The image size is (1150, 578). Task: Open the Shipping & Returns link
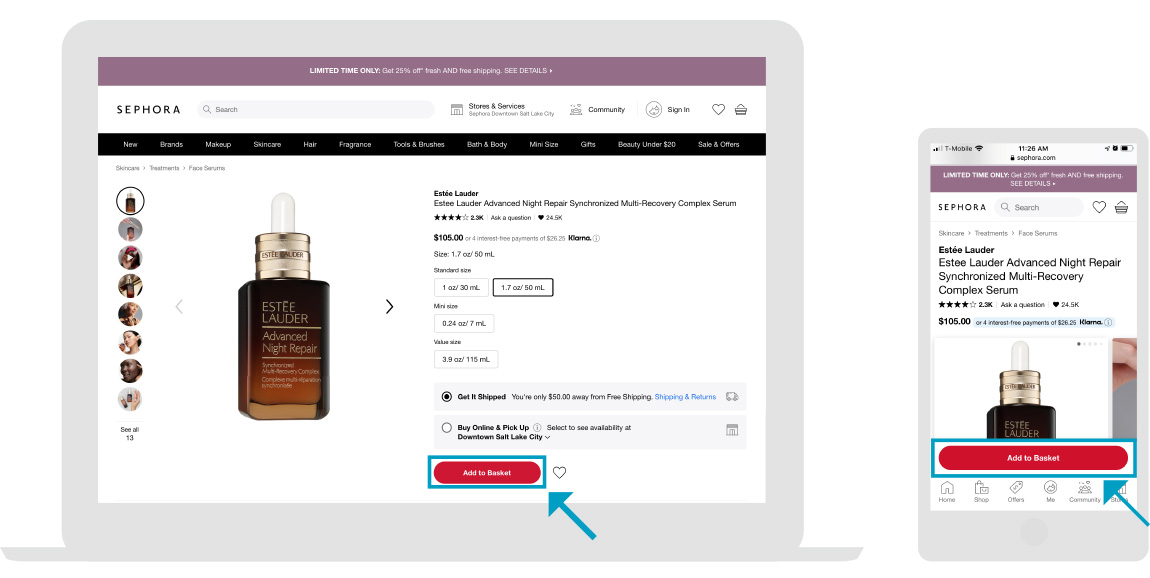tap(685, 397)
